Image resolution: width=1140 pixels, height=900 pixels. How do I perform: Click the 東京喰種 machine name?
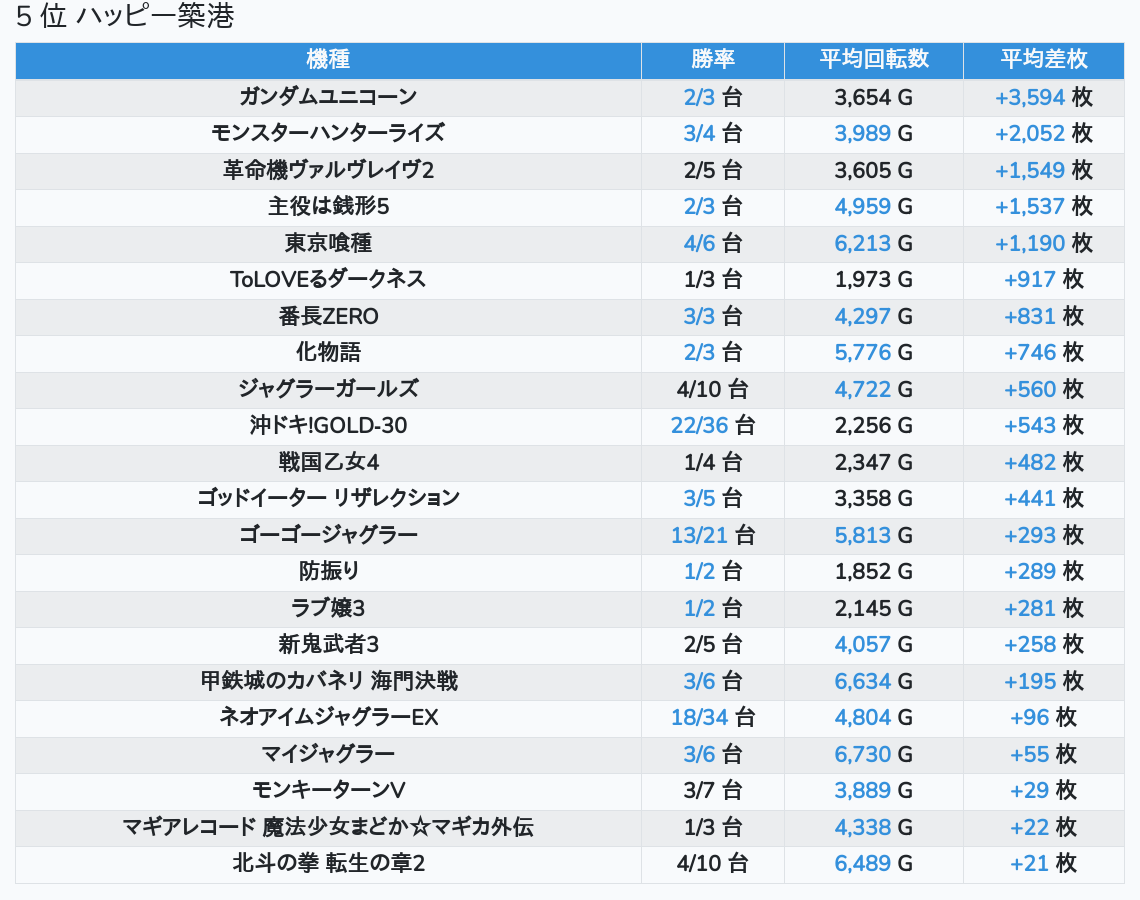328,243
